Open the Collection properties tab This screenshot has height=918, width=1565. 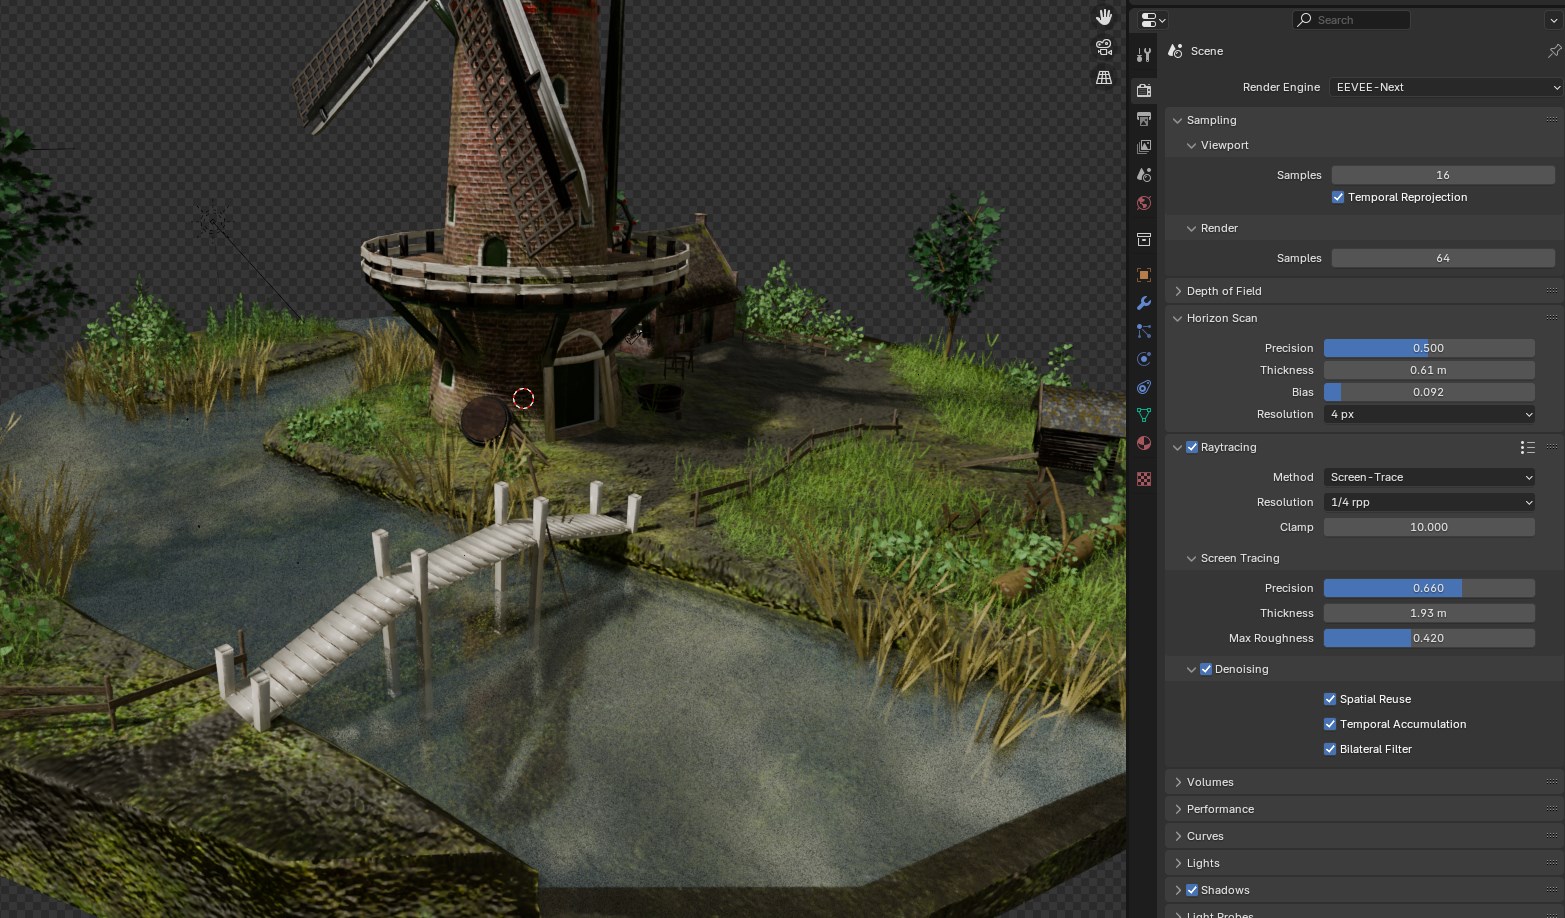1144,239
